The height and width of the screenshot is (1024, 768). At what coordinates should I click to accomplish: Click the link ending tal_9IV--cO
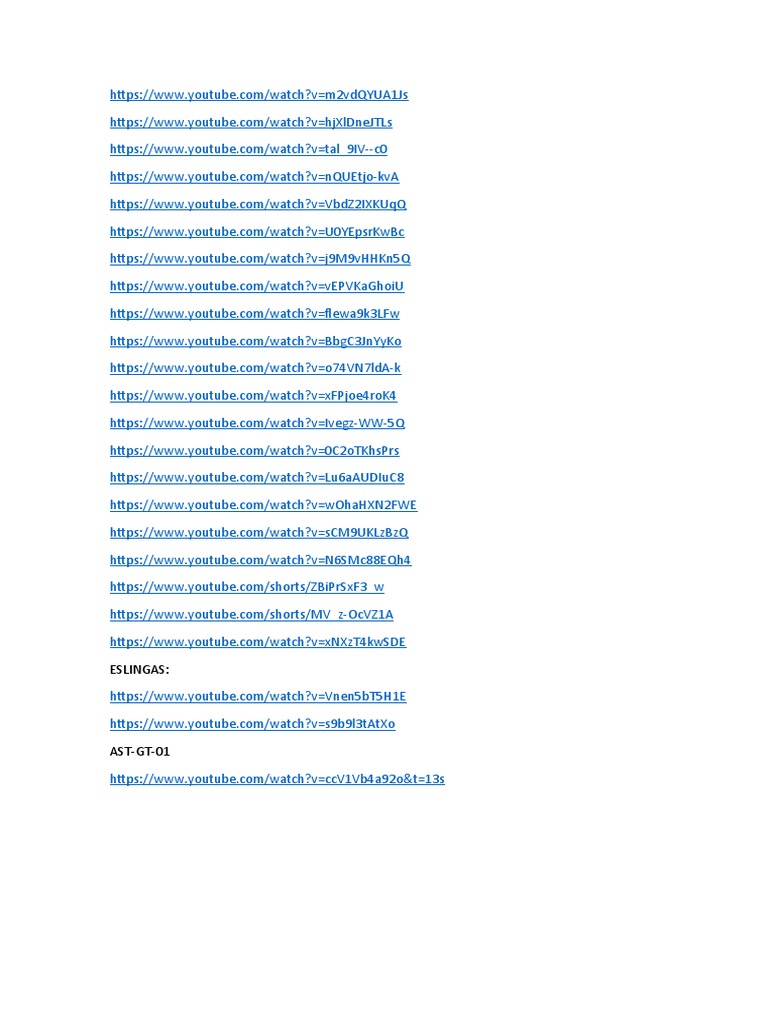[249, 149]
